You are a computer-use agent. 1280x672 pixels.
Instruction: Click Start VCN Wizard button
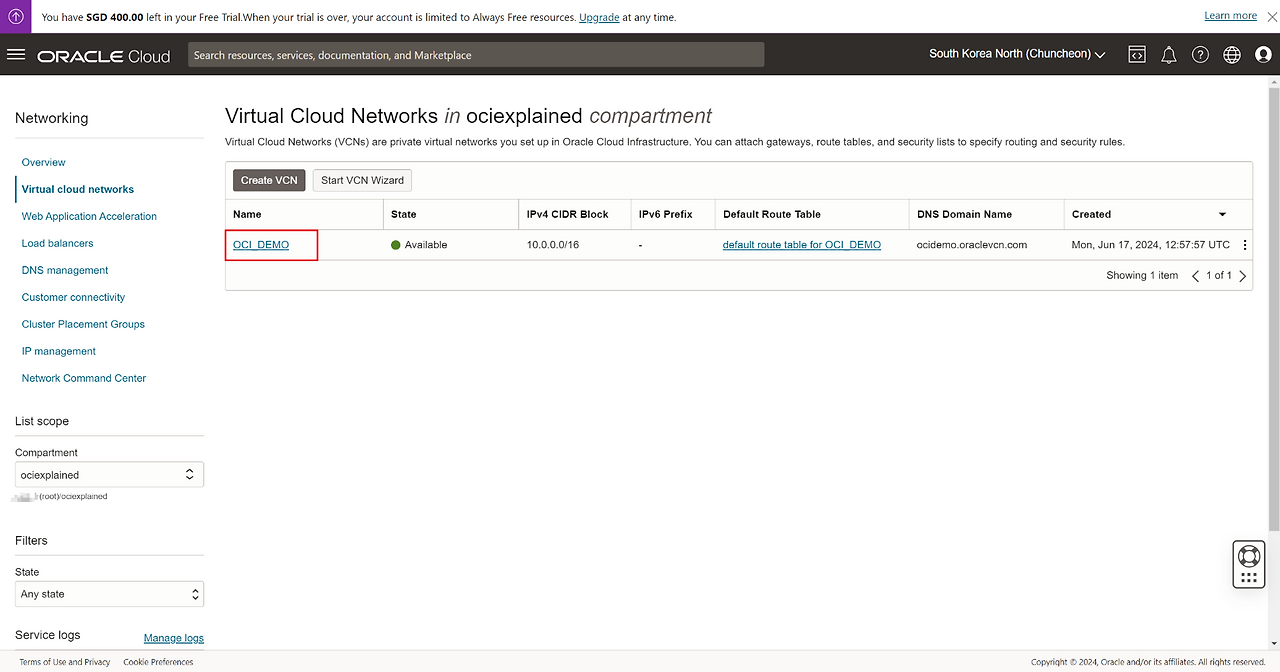tap(362, 180)
